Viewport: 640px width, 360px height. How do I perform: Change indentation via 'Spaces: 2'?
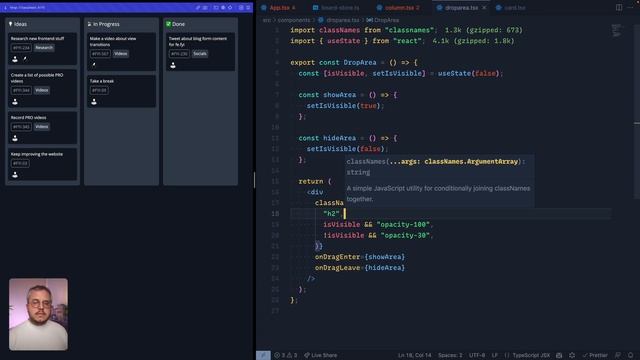(450, 355)
